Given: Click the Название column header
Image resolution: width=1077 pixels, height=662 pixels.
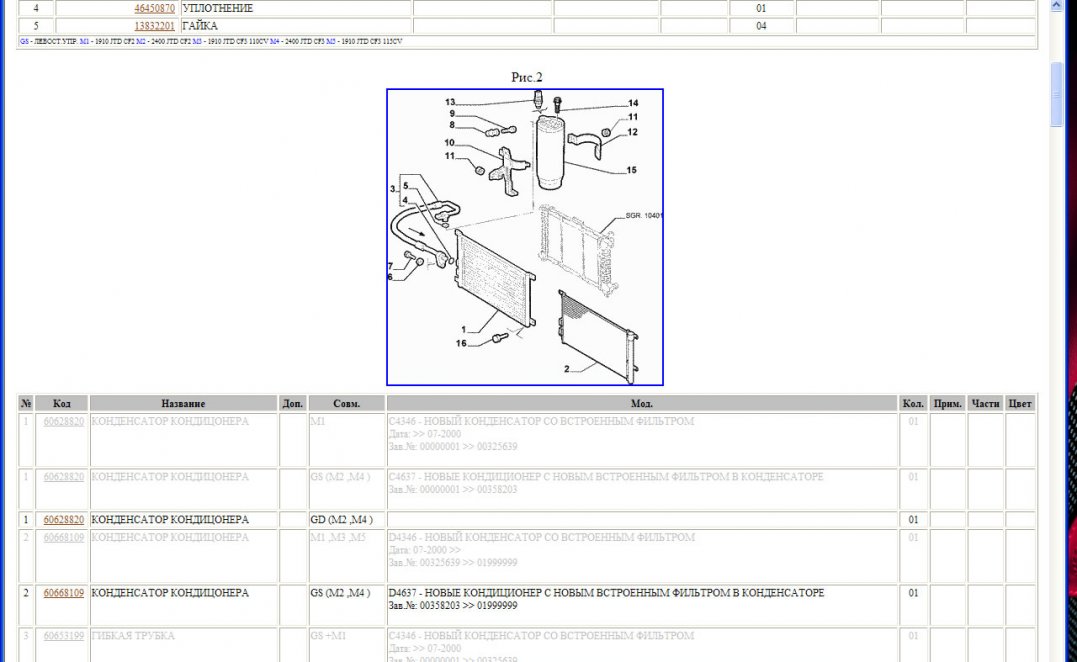Looking at the screenshot, I should tap(182, 404).
